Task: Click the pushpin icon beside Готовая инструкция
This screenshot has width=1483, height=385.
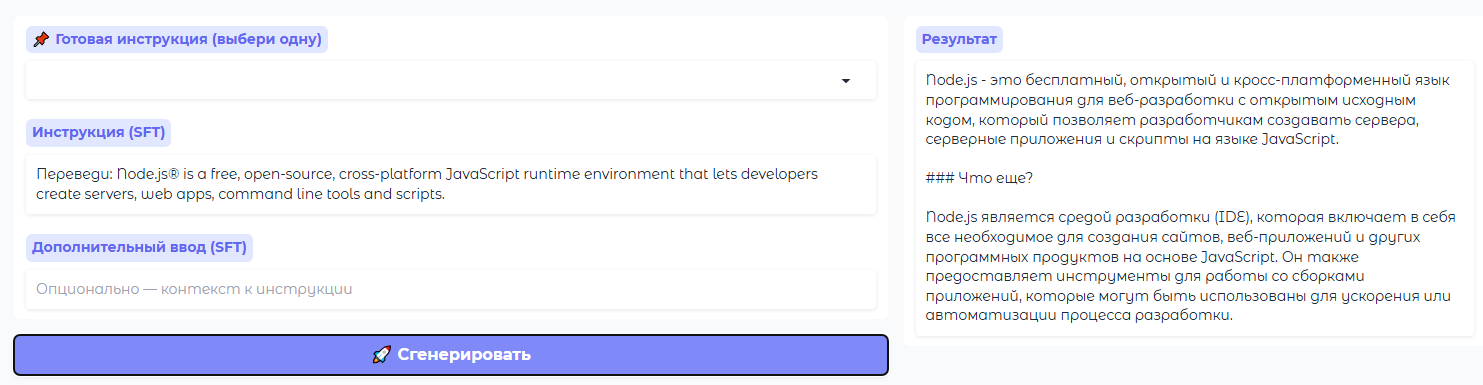Action: 41,40
